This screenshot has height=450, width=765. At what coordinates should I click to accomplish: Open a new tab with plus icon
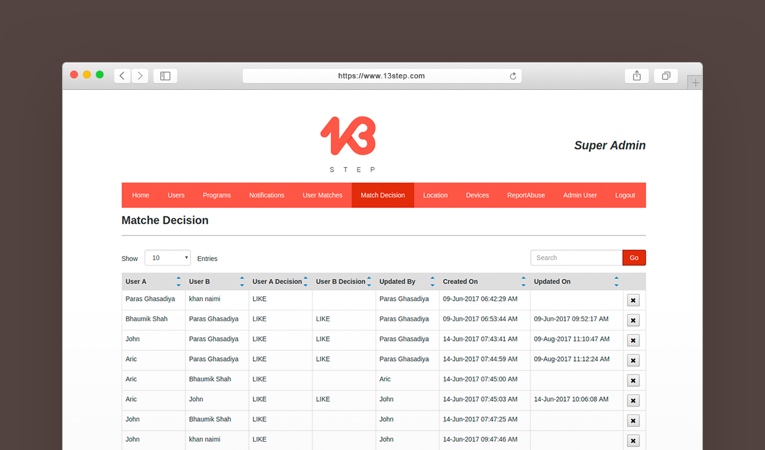695,82
